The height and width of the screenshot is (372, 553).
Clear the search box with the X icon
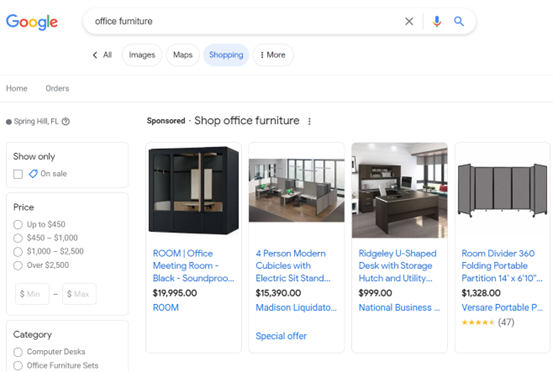pyautogui.click(x=409, y=22)
